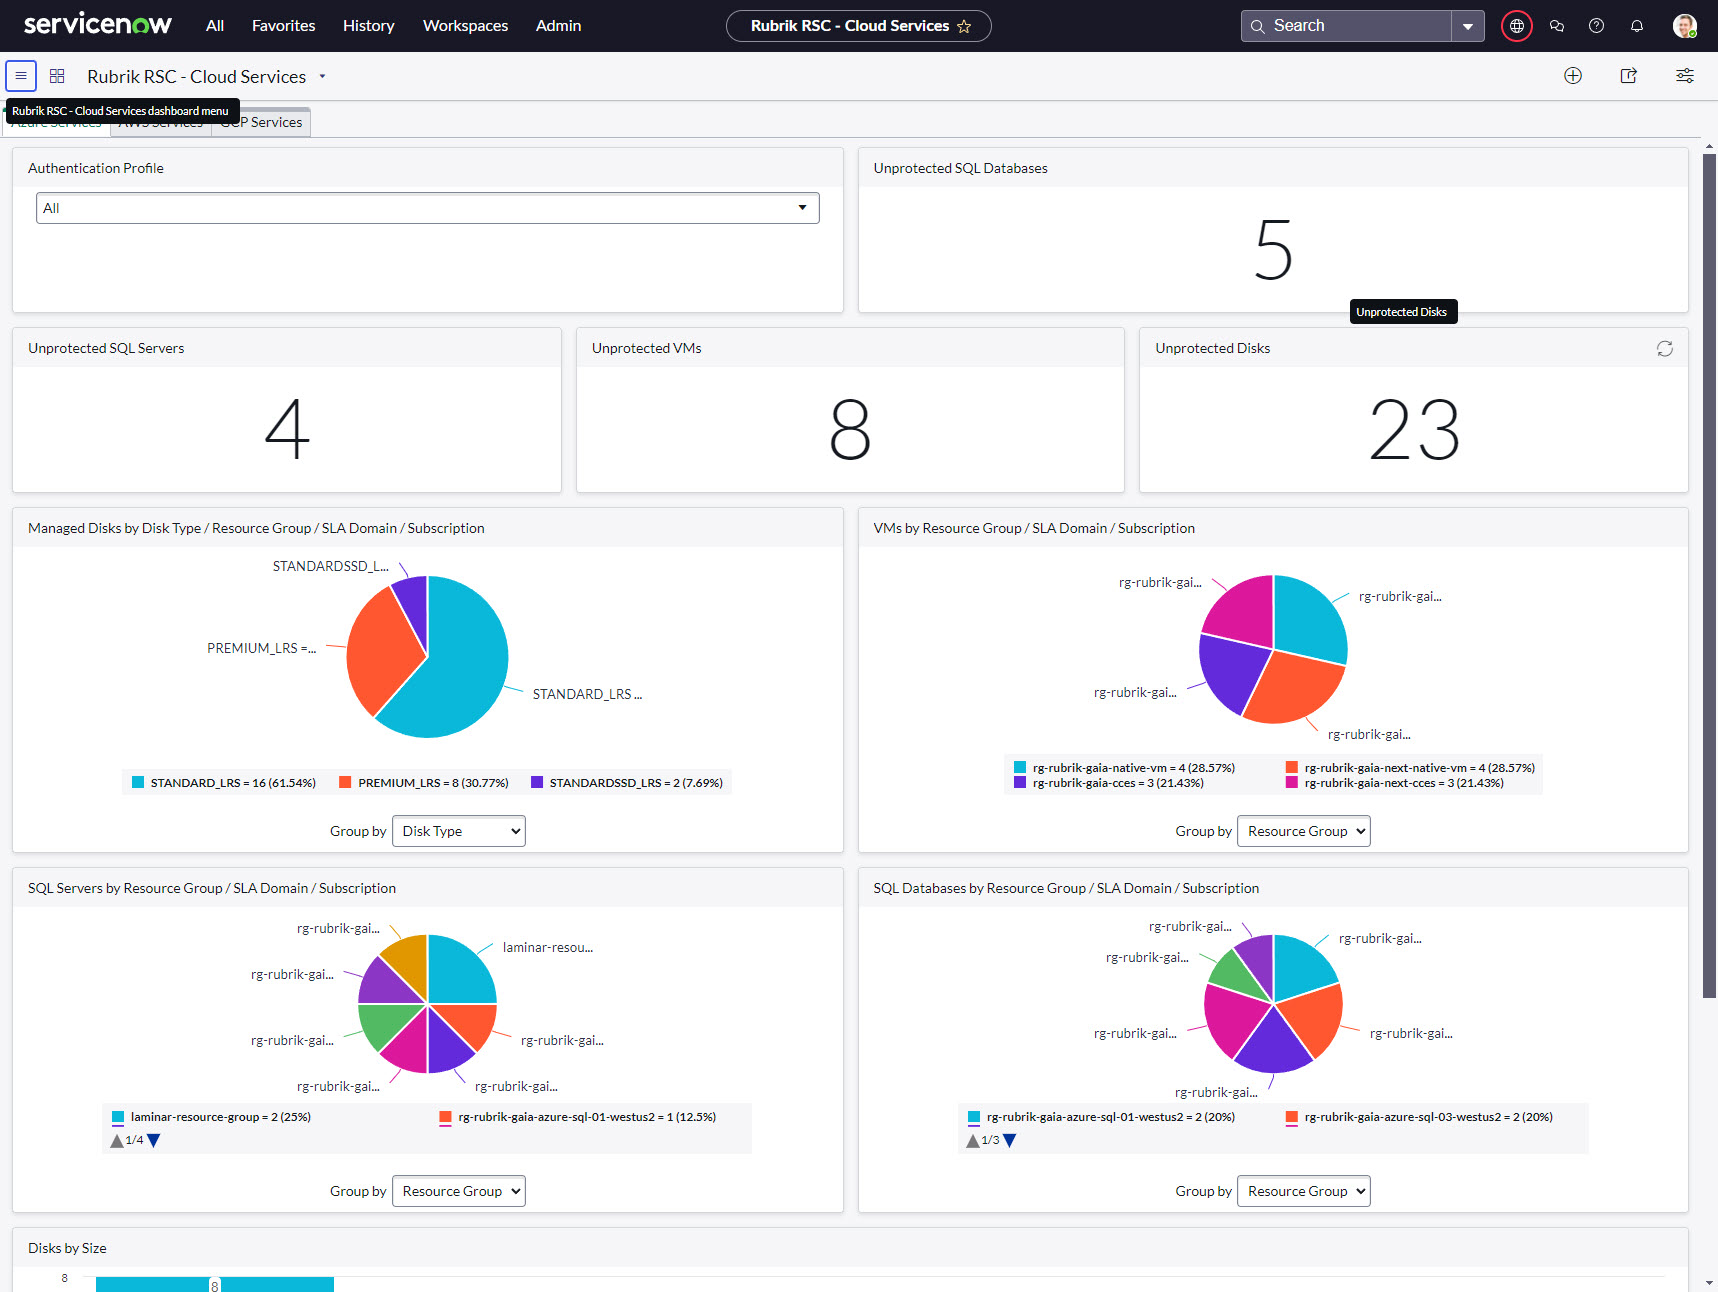Add a widget with the plus icon
1718x1292 pixels.
point(1573,76)
